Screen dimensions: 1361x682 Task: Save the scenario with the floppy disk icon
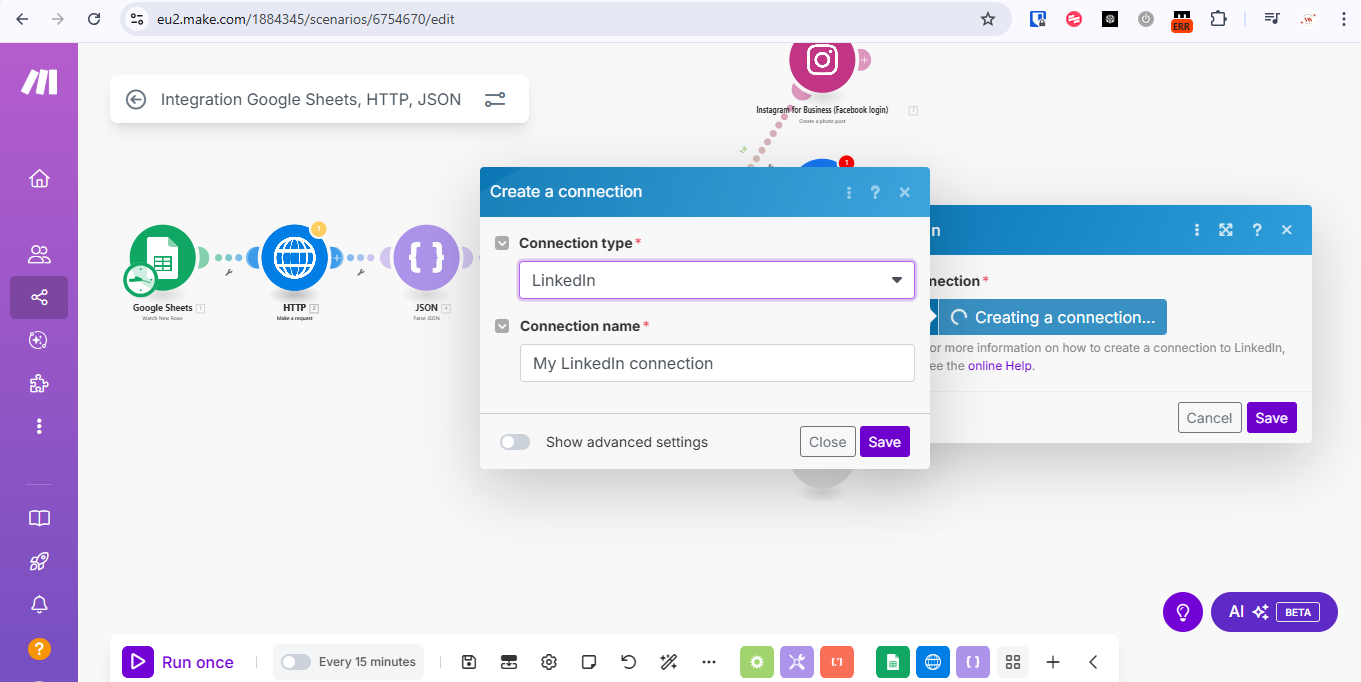pos(469,662)
